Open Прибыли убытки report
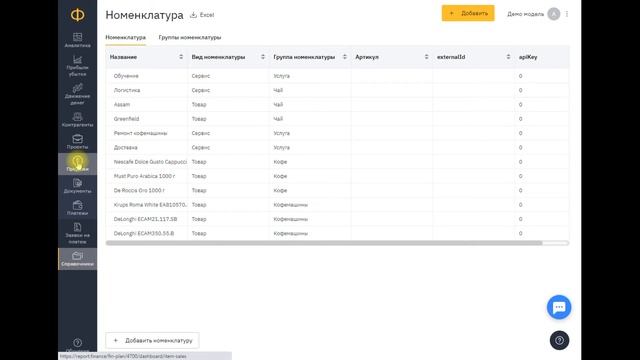This screenshot has width=640, height=360. 78,66
